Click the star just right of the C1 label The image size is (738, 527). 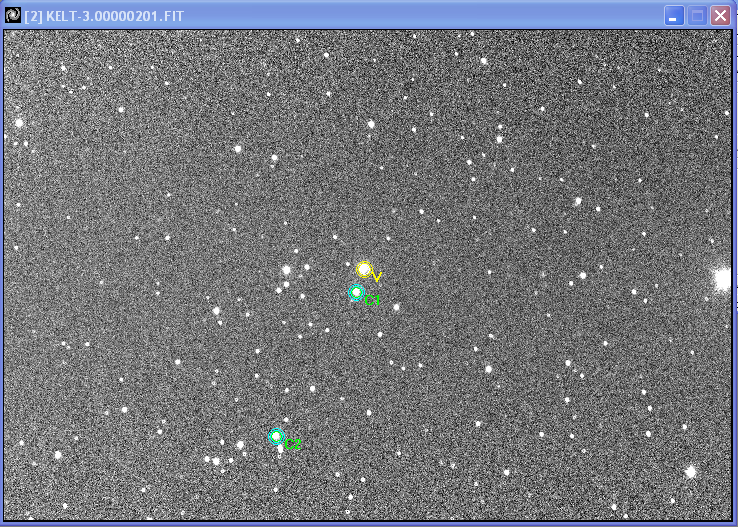point(396,307)
